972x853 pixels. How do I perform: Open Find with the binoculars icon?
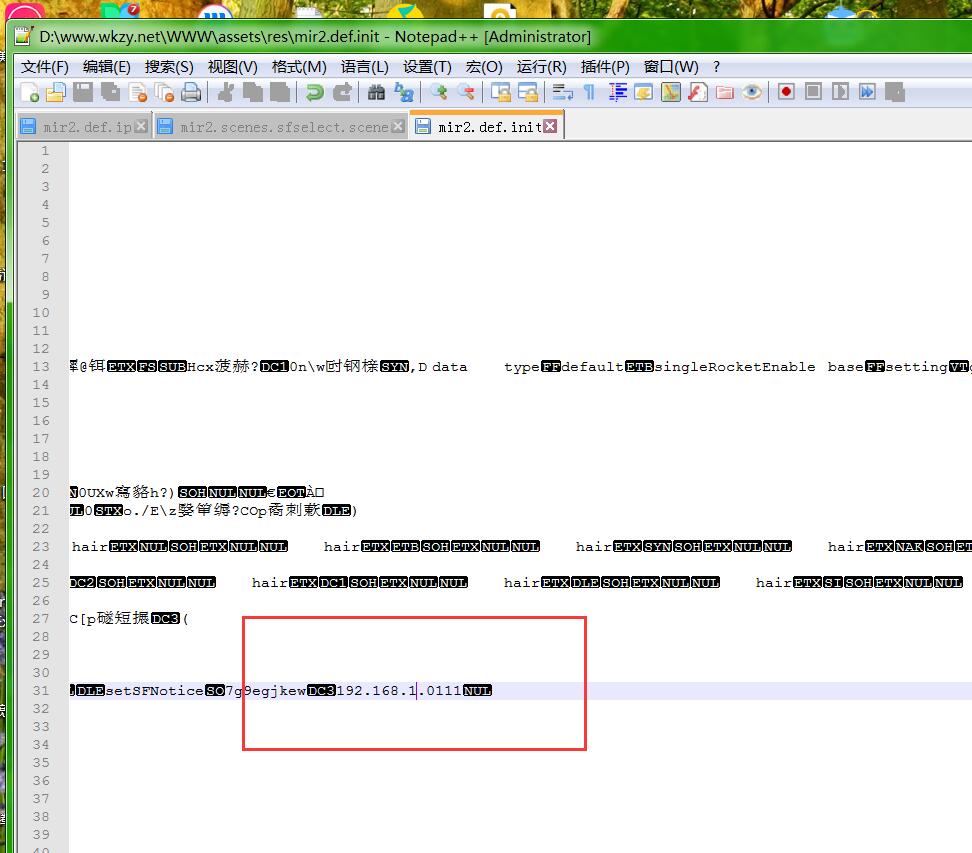tap(377, 93)
